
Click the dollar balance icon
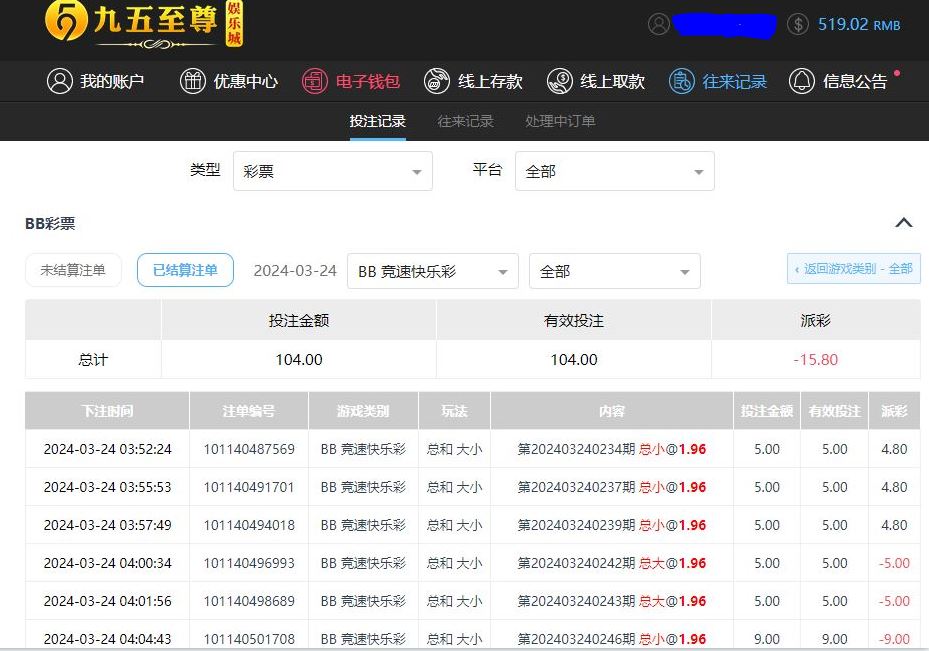[797, 25]
